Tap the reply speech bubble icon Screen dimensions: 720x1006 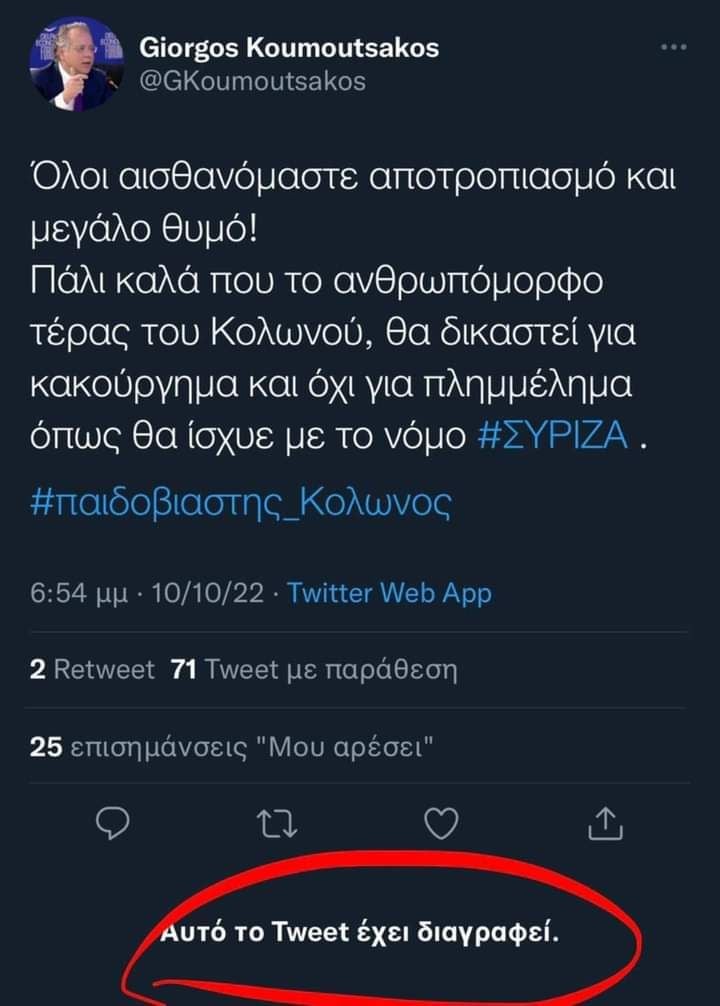click(x=113, y=823)
